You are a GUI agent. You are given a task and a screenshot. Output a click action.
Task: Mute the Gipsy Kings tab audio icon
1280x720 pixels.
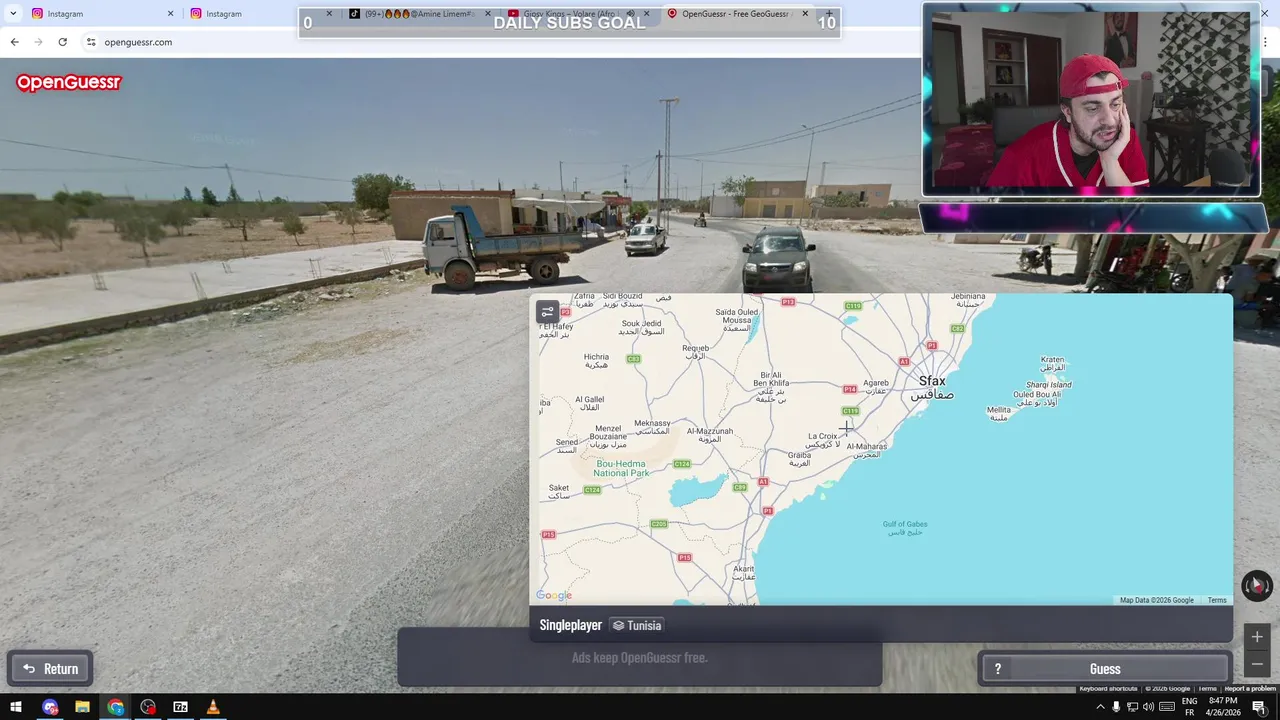click(630, 14)
